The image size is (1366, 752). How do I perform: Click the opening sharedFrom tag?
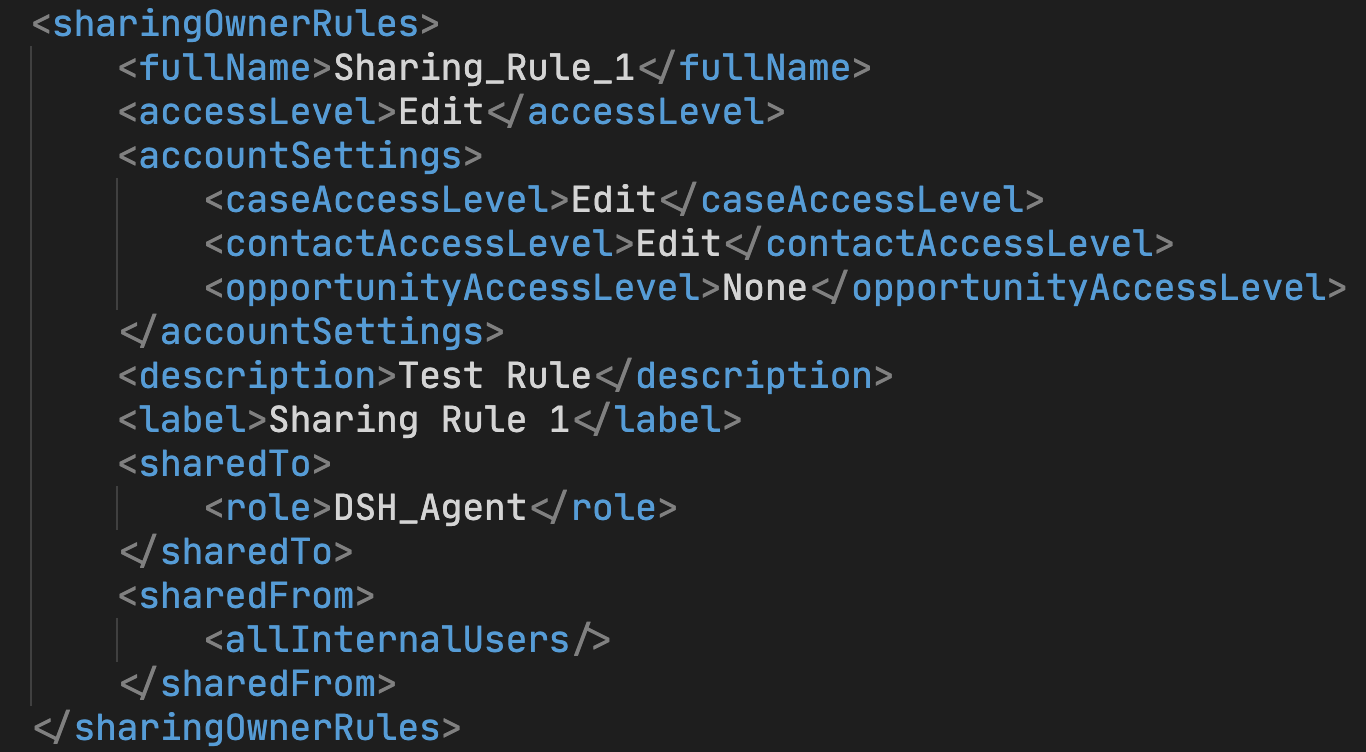tap(247, 595)
